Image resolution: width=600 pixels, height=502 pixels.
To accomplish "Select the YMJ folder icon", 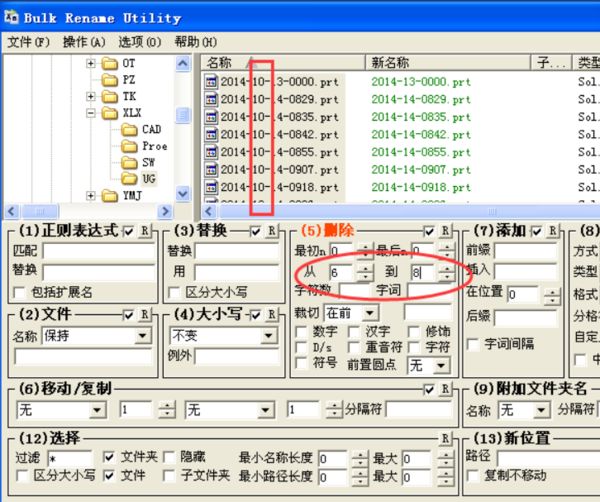I will pyautogui.click(x=109, y=196).
